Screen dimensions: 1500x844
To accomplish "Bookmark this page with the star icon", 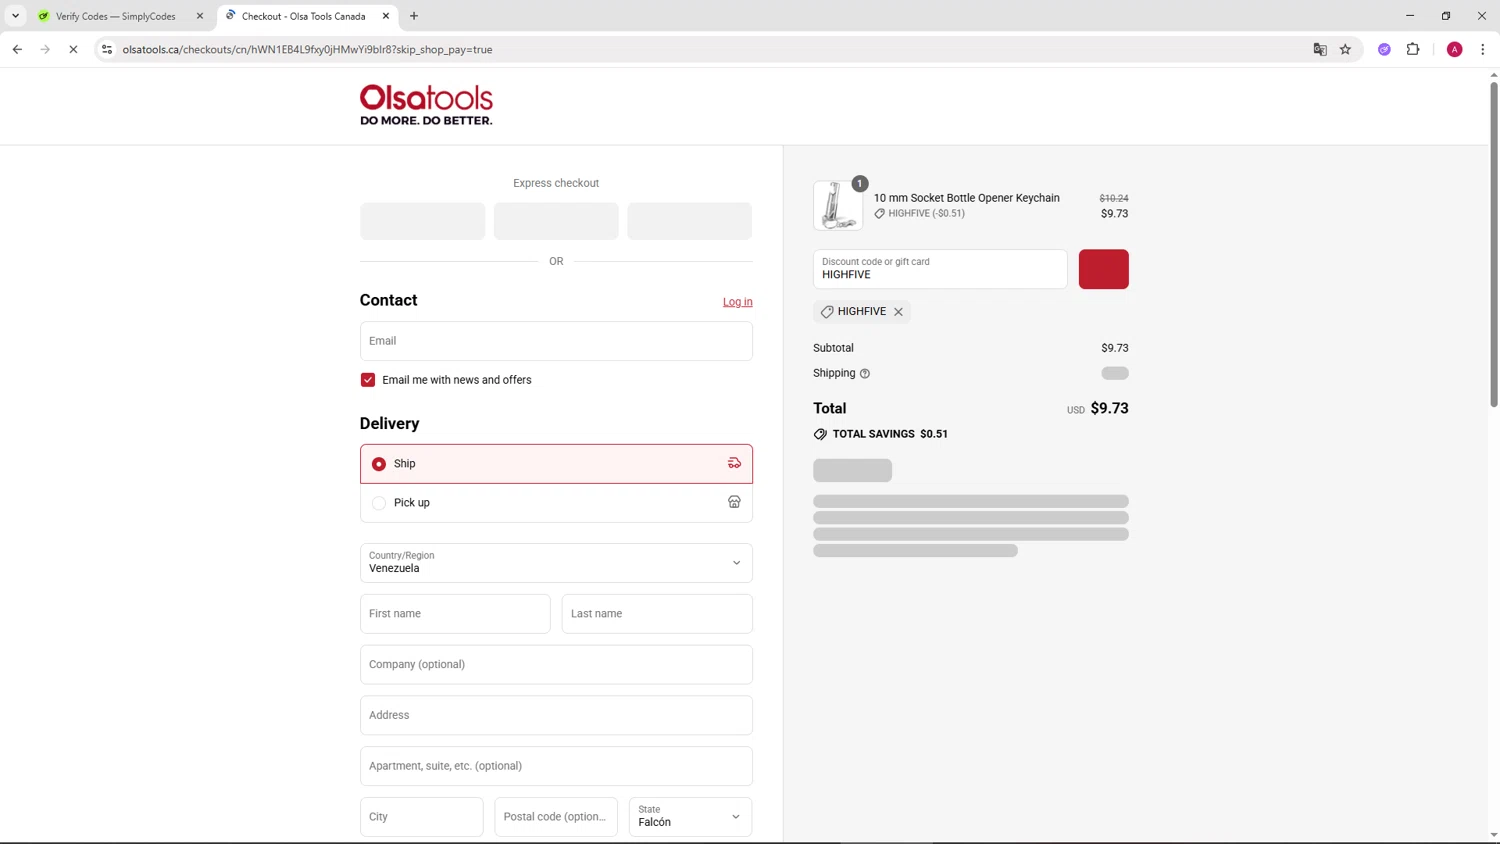I will 1346,49.
